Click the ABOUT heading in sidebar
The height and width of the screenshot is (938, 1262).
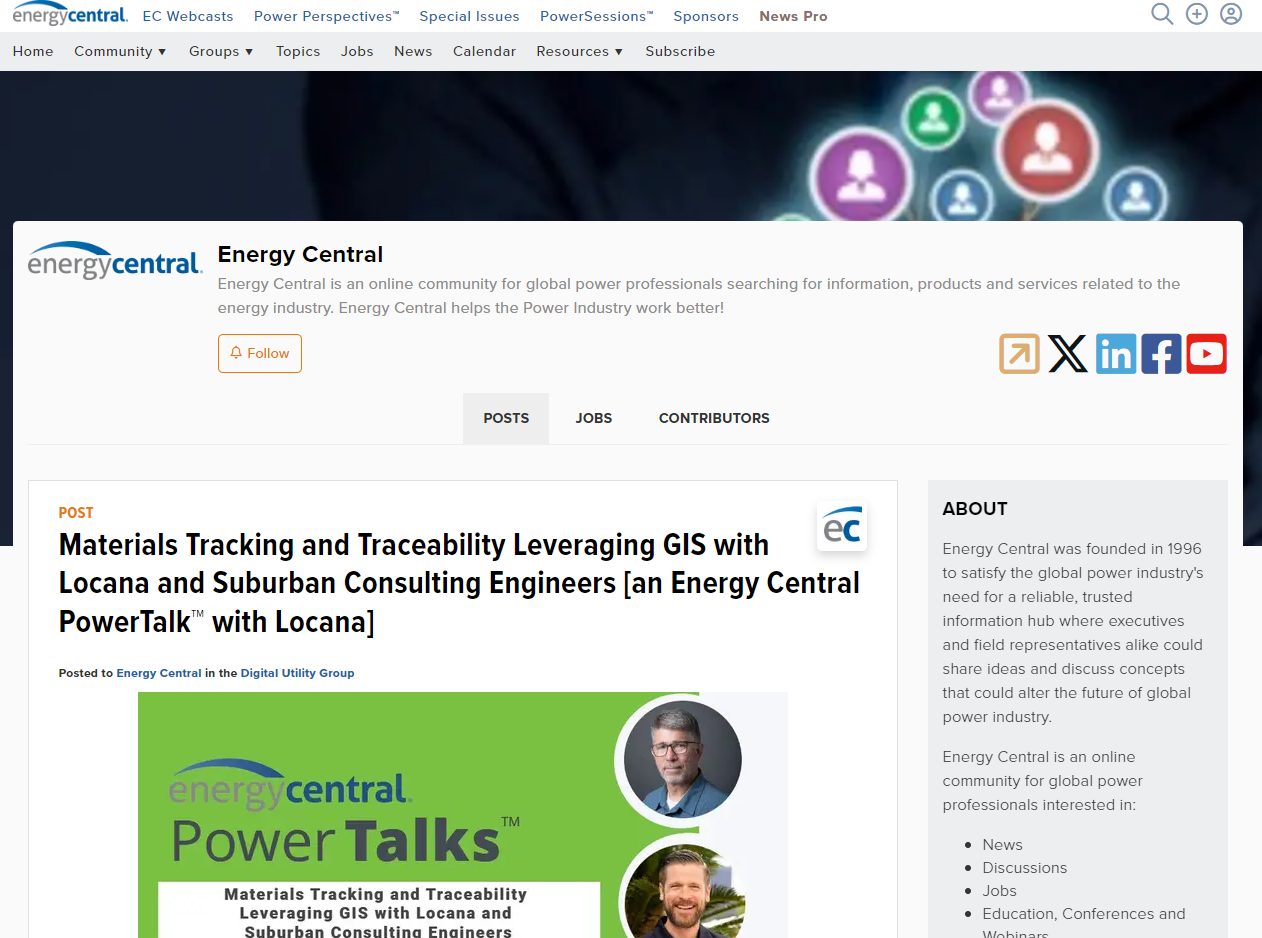click(975, 509)
